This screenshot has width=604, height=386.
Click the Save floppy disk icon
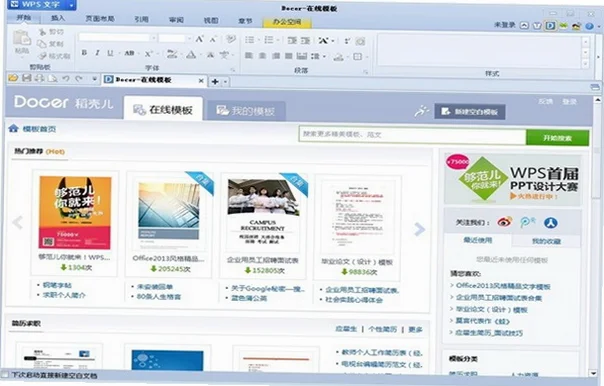coord(26,78)
